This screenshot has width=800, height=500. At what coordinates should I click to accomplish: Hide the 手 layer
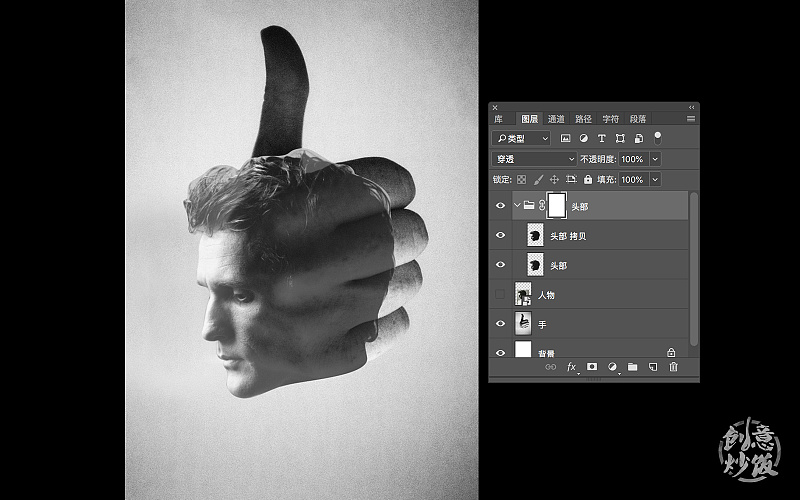[x=501, y=324]
